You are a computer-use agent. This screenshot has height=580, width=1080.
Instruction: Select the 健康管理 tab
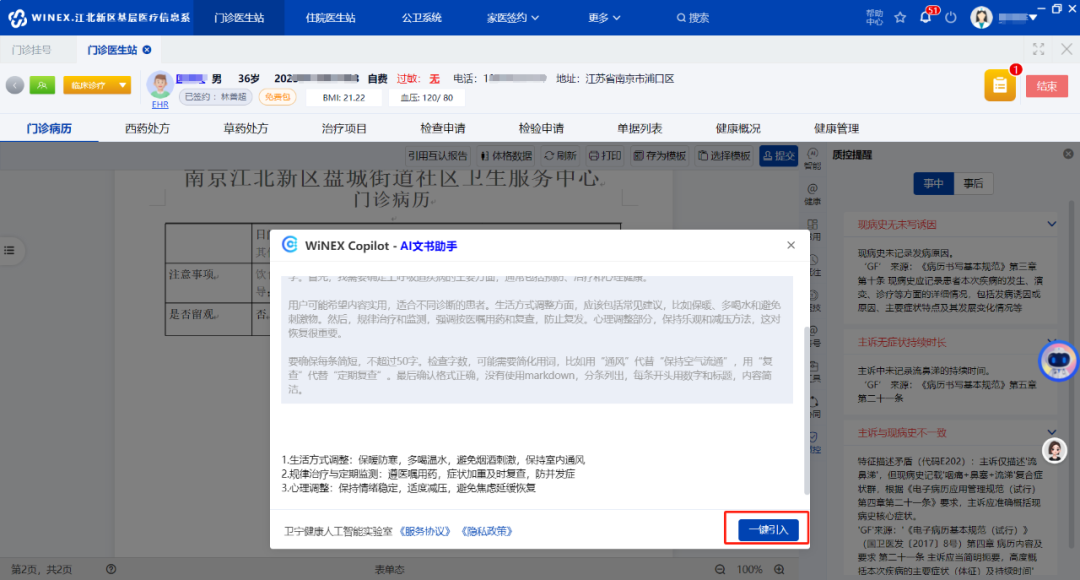coord(837,129)
